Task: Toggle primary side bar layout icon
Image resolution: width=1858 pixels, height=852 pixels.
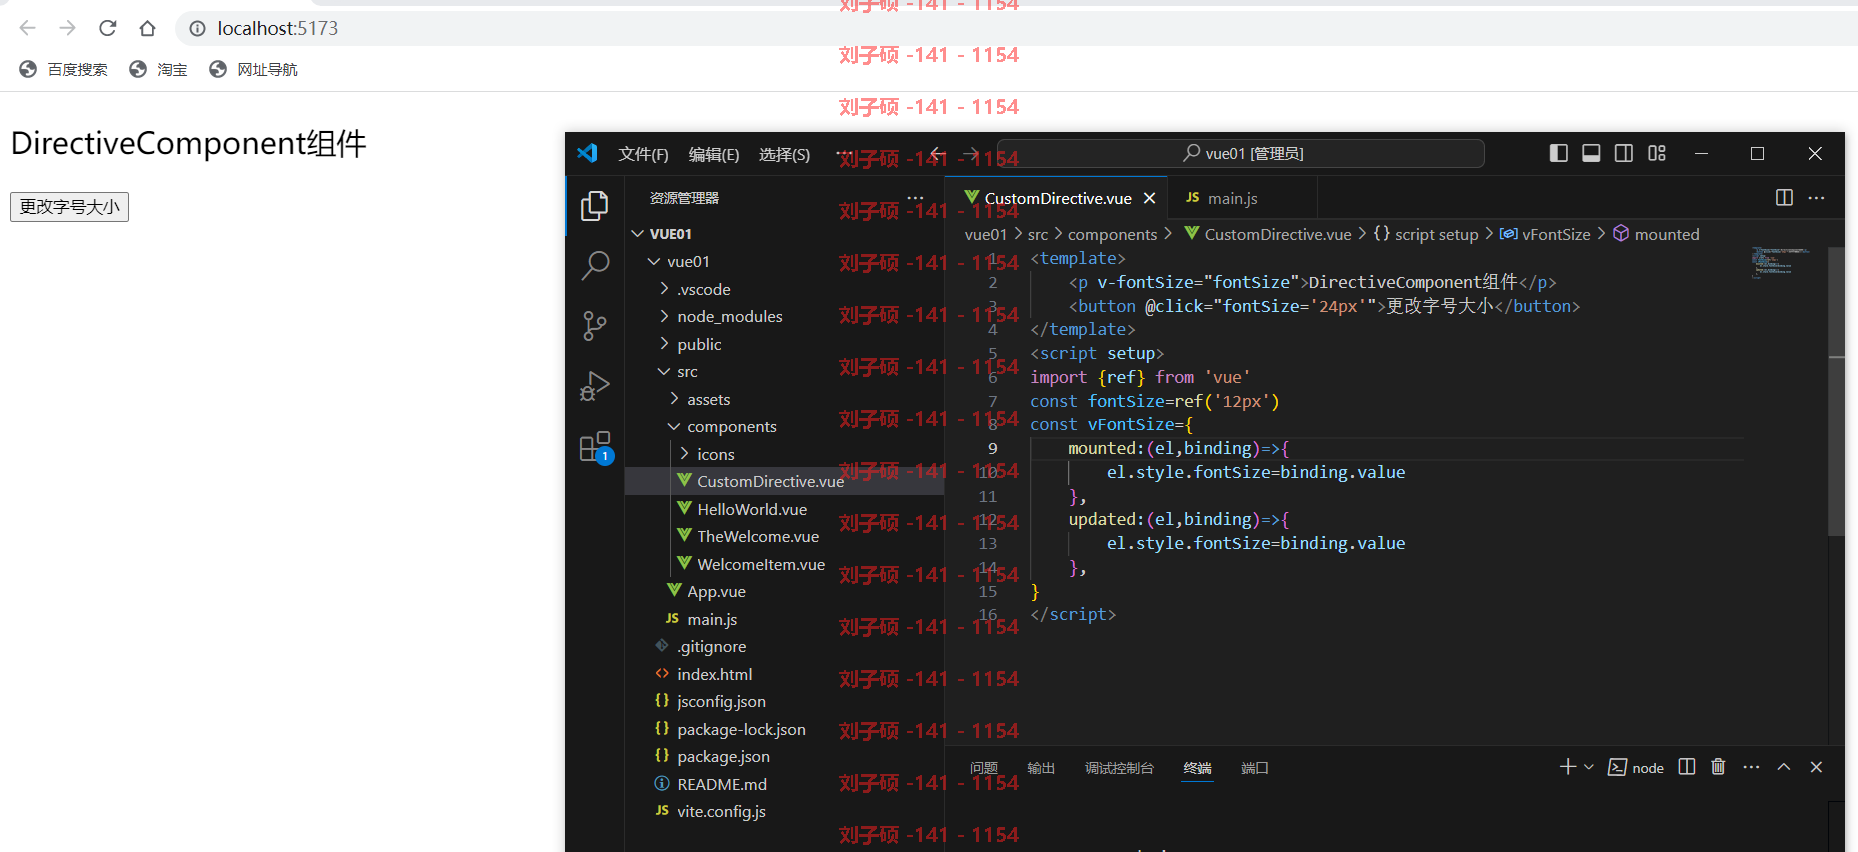Action: pyautogui.click(x=1558, y=153)
